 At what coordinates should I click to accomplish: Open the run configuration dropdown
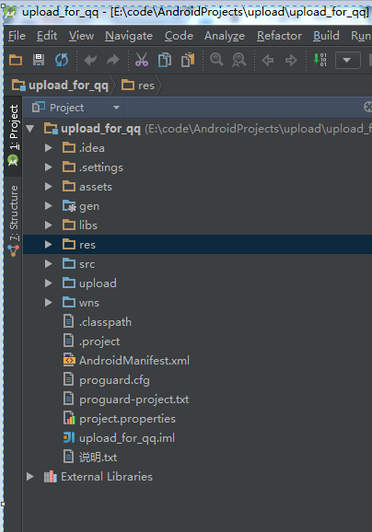[x=348, y=60]
